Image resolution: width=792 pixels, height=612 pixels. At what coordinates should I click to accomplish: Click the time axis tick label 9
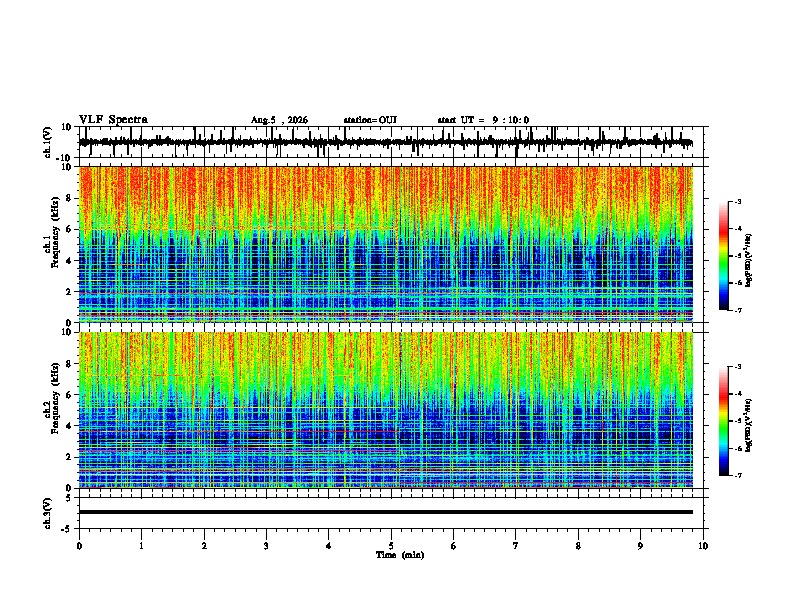point(640,546)
